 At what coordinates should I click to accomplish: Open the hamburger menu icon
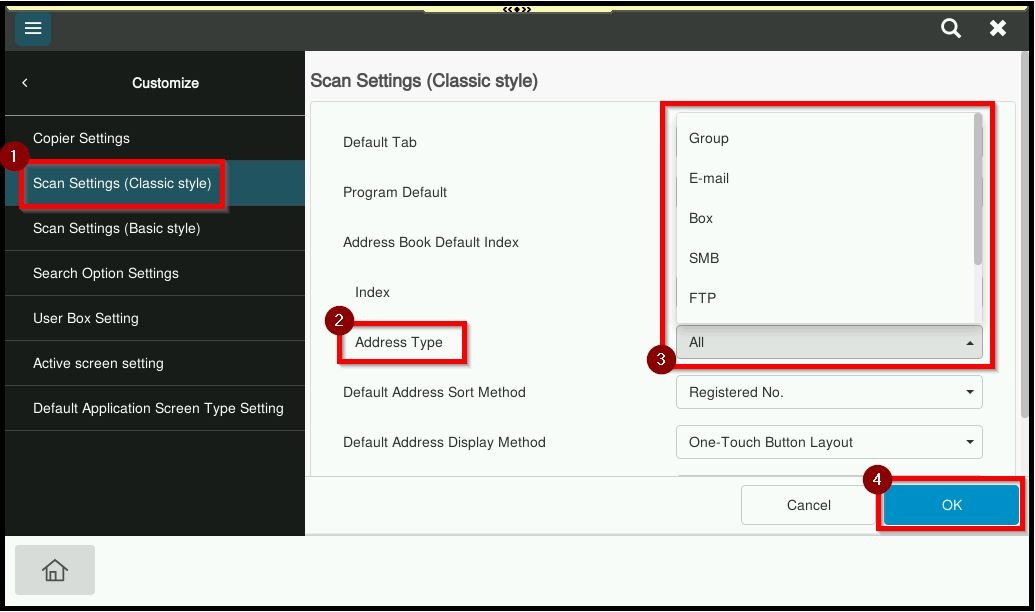click(x=33, y=29)
